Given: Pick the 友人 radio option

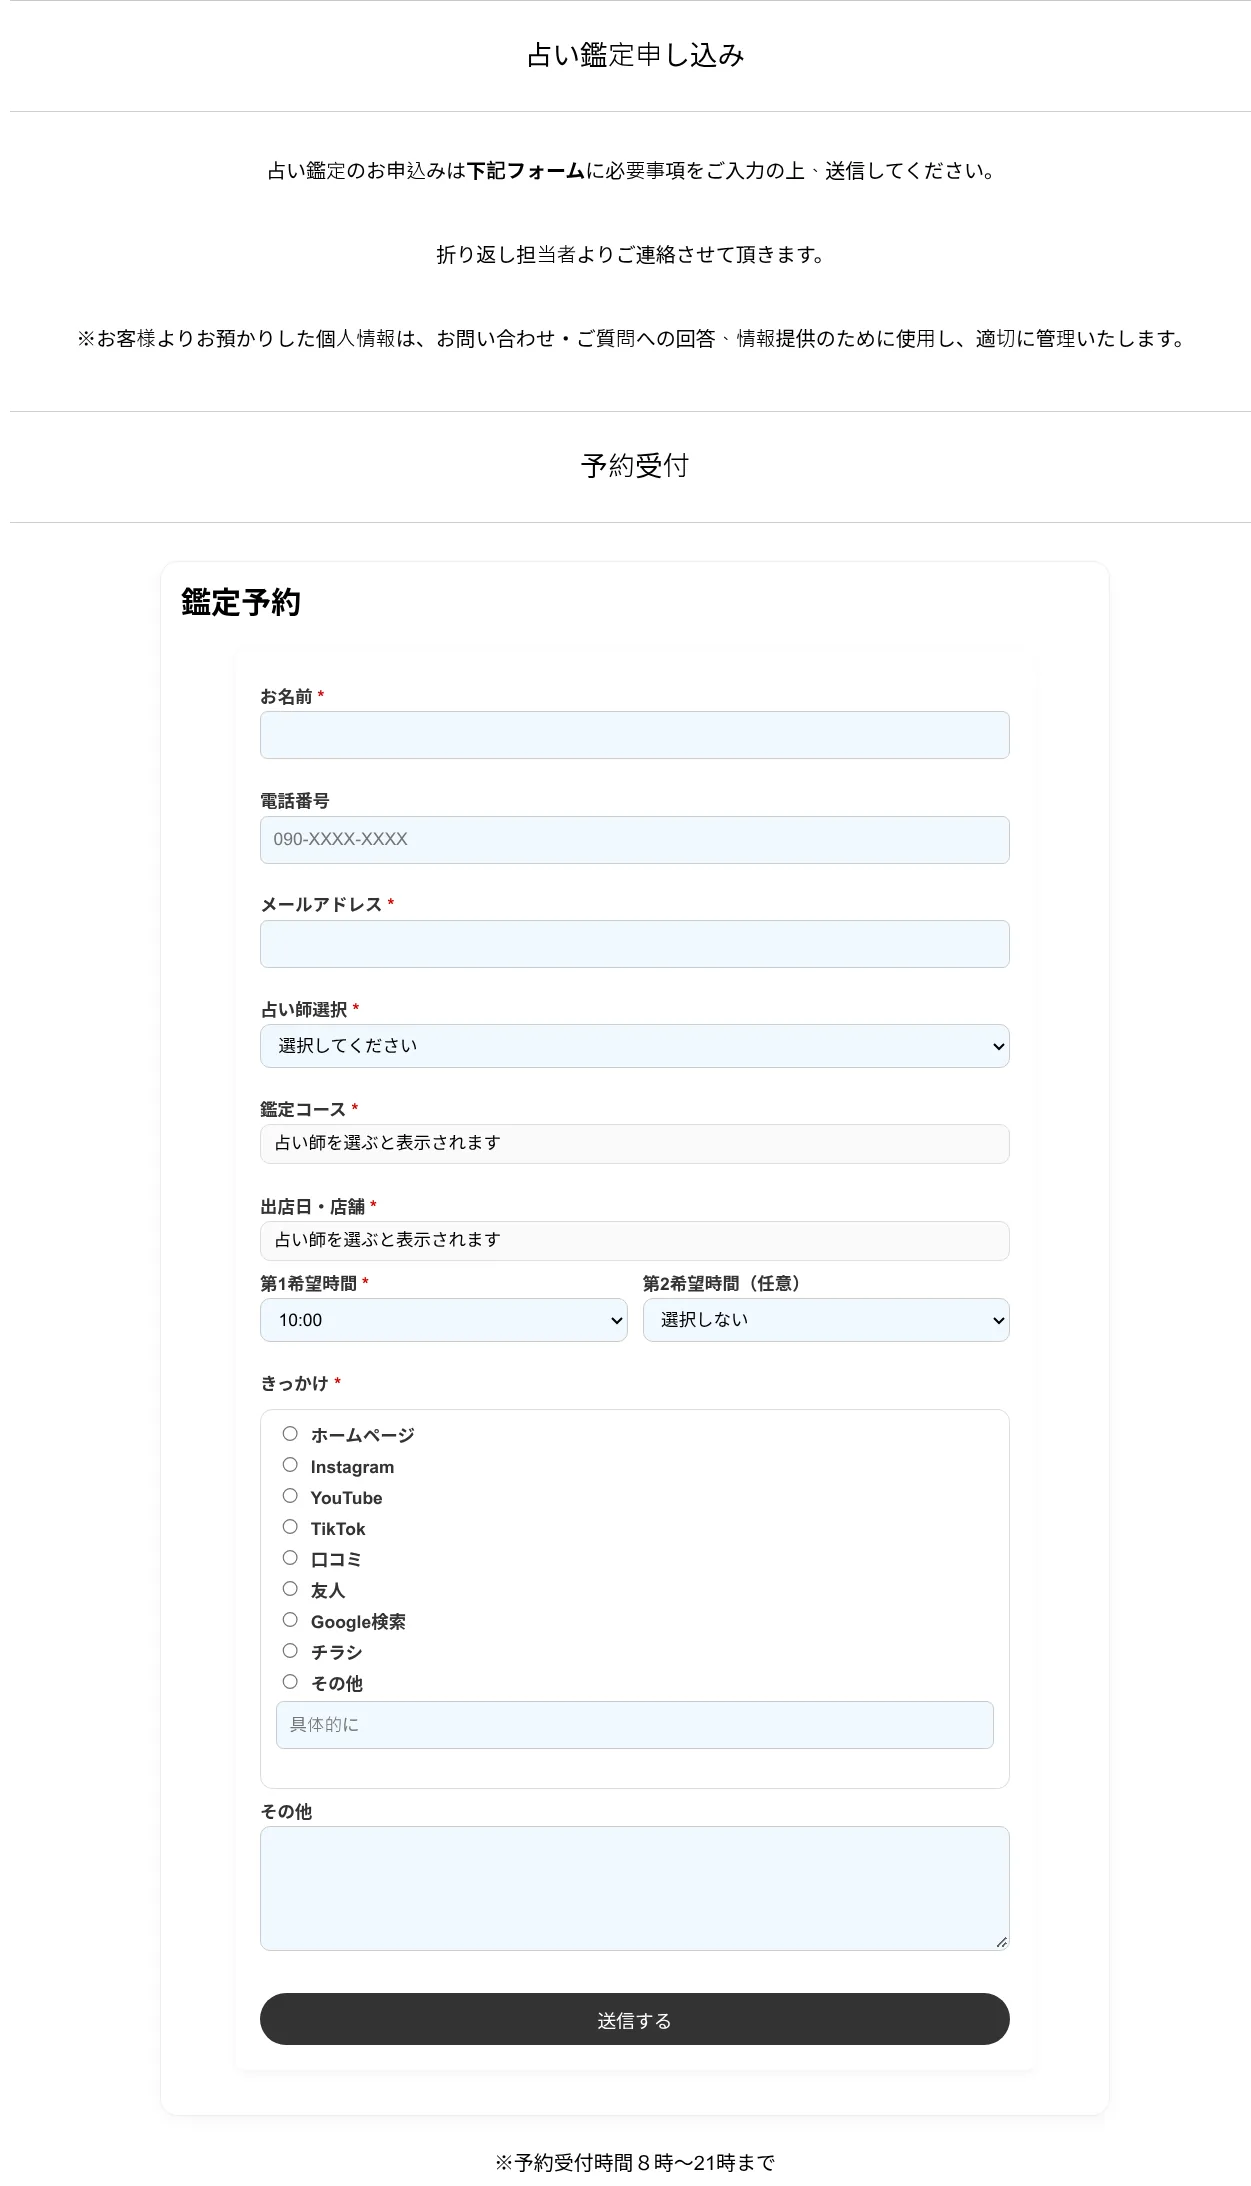Looking at the screenshot, I should (x=290, y=1589).
